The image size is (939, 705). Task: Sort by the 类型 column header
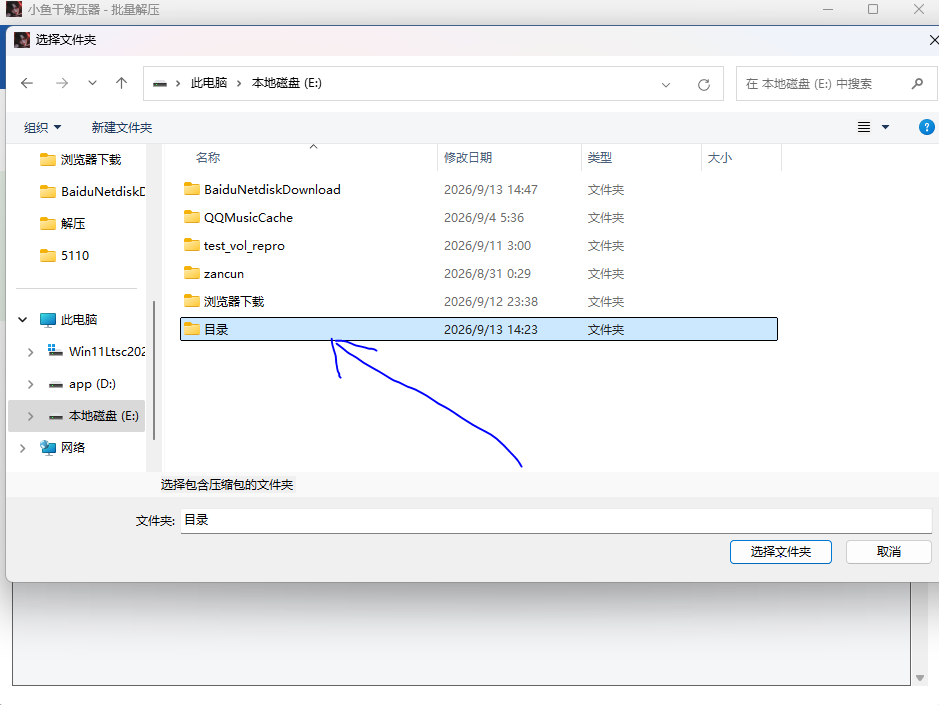[x=599, y=158]
